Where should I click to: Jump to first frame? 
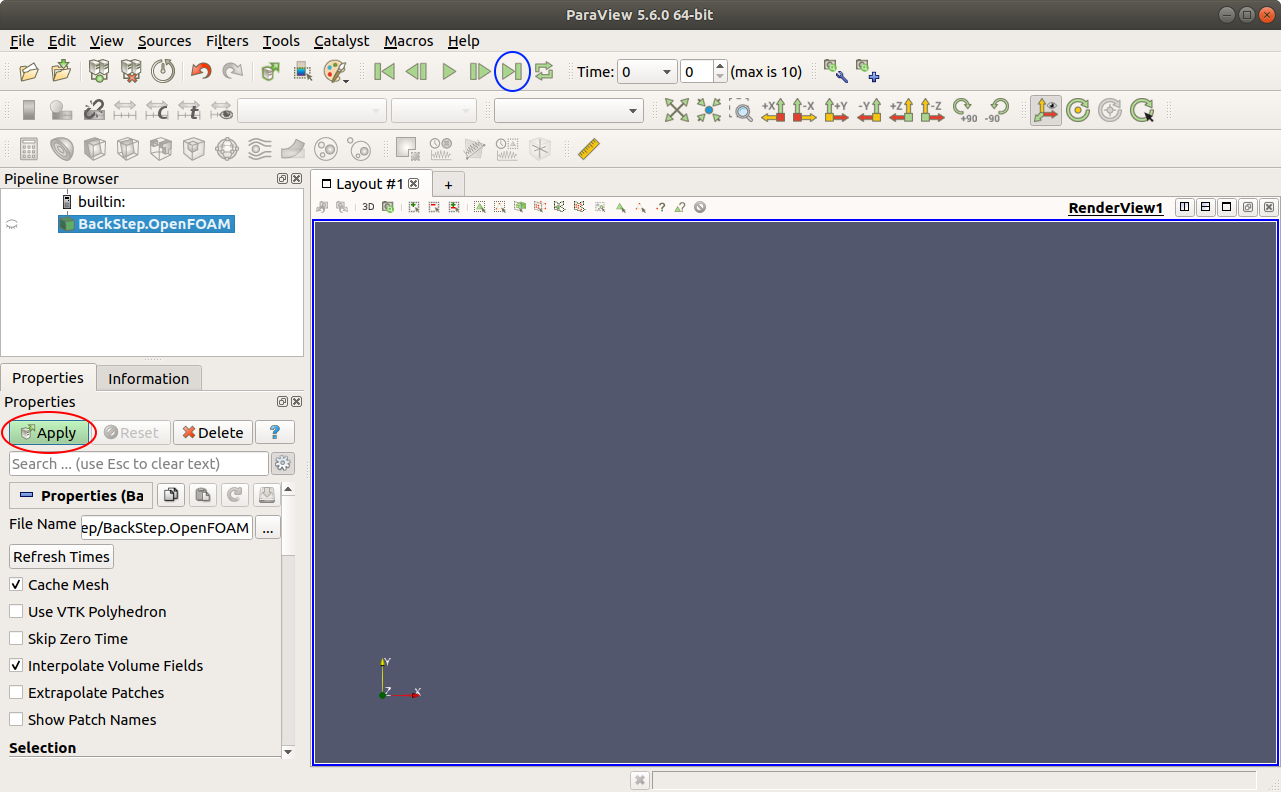click(384, 72)
